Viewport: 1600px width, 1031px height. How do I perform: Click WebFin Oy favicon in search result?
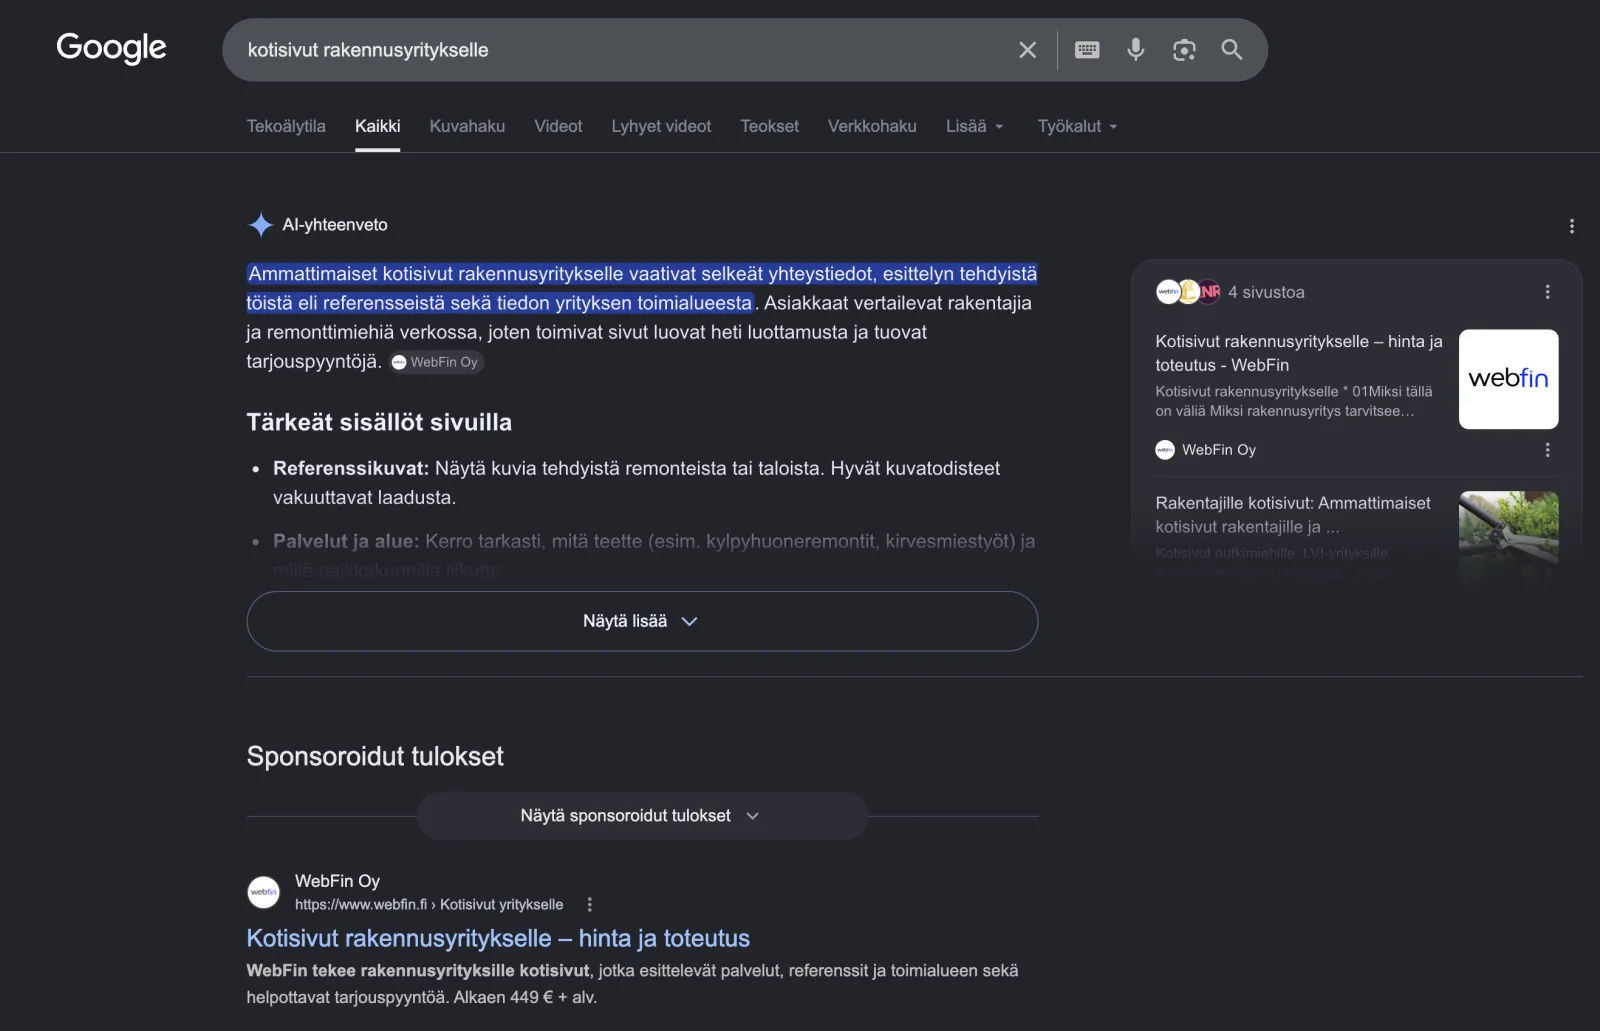click(264, 892)
